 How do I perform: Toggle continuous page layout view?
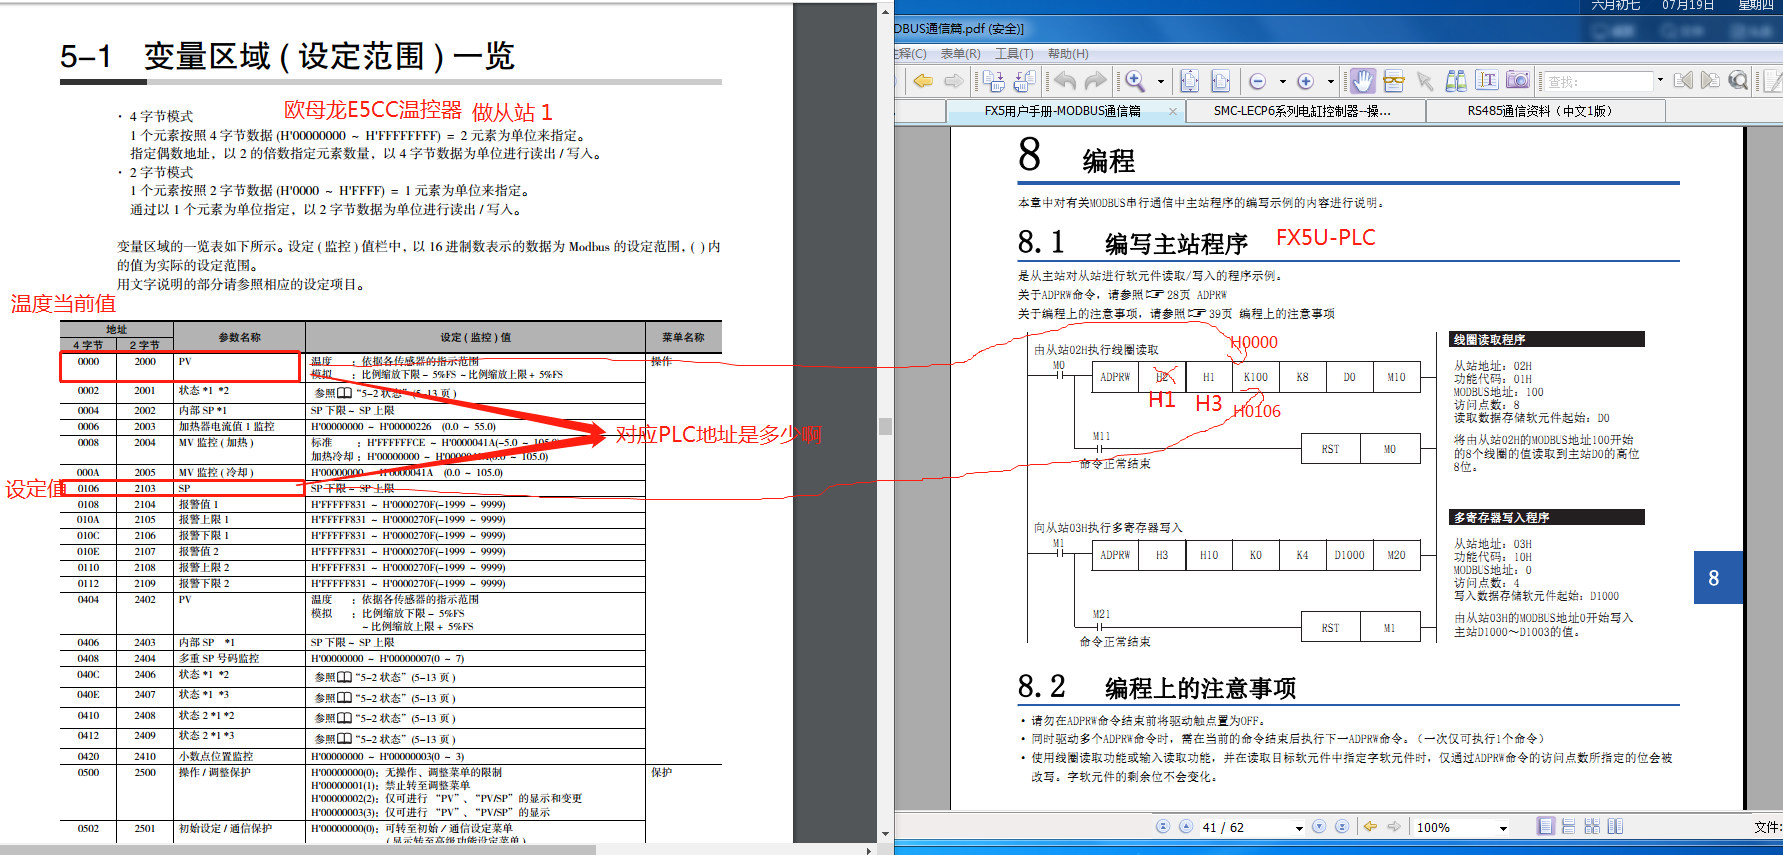1568,827
